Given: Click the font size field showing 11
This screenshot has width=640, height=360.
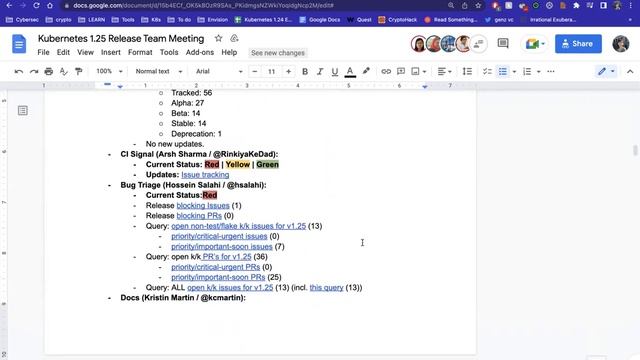Looking at the screenshot, I should (x=271, y=71).
